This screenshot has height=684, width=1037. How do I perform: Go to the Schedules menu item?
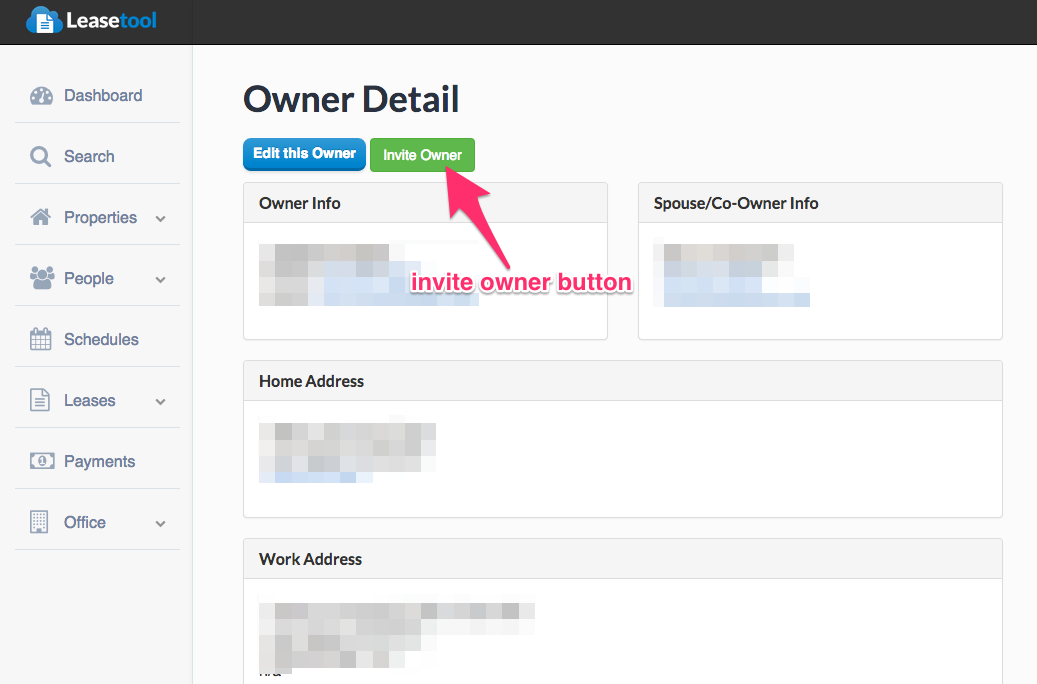coord(101,340)
